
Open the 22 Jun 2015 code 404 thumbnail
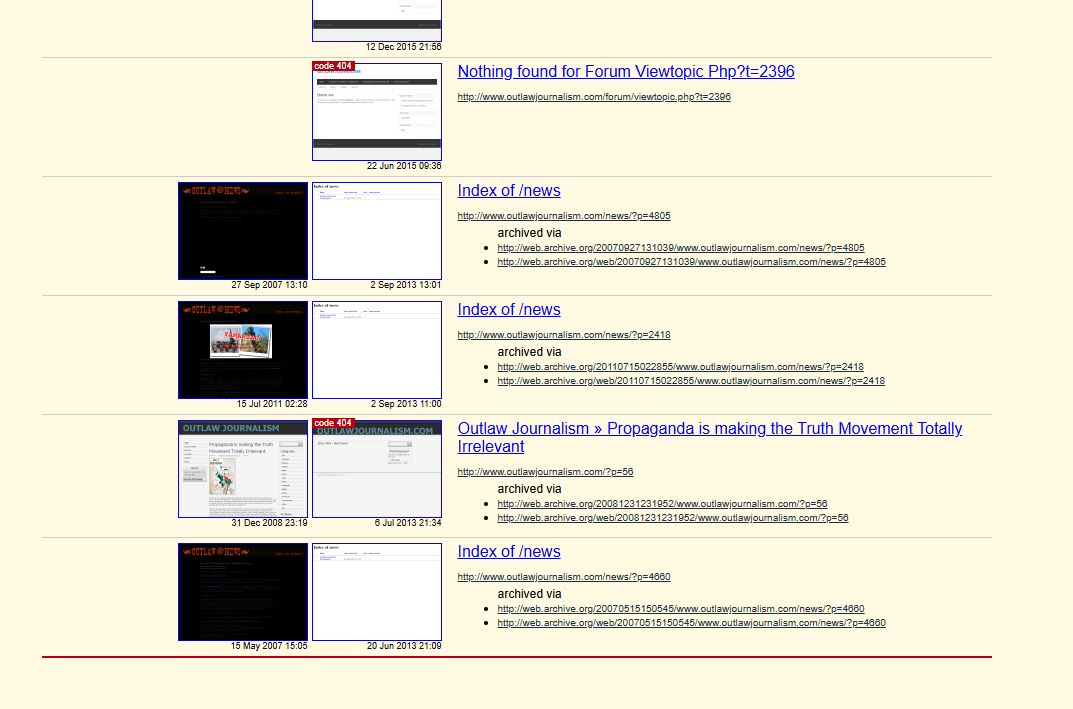tap(377, 112)
